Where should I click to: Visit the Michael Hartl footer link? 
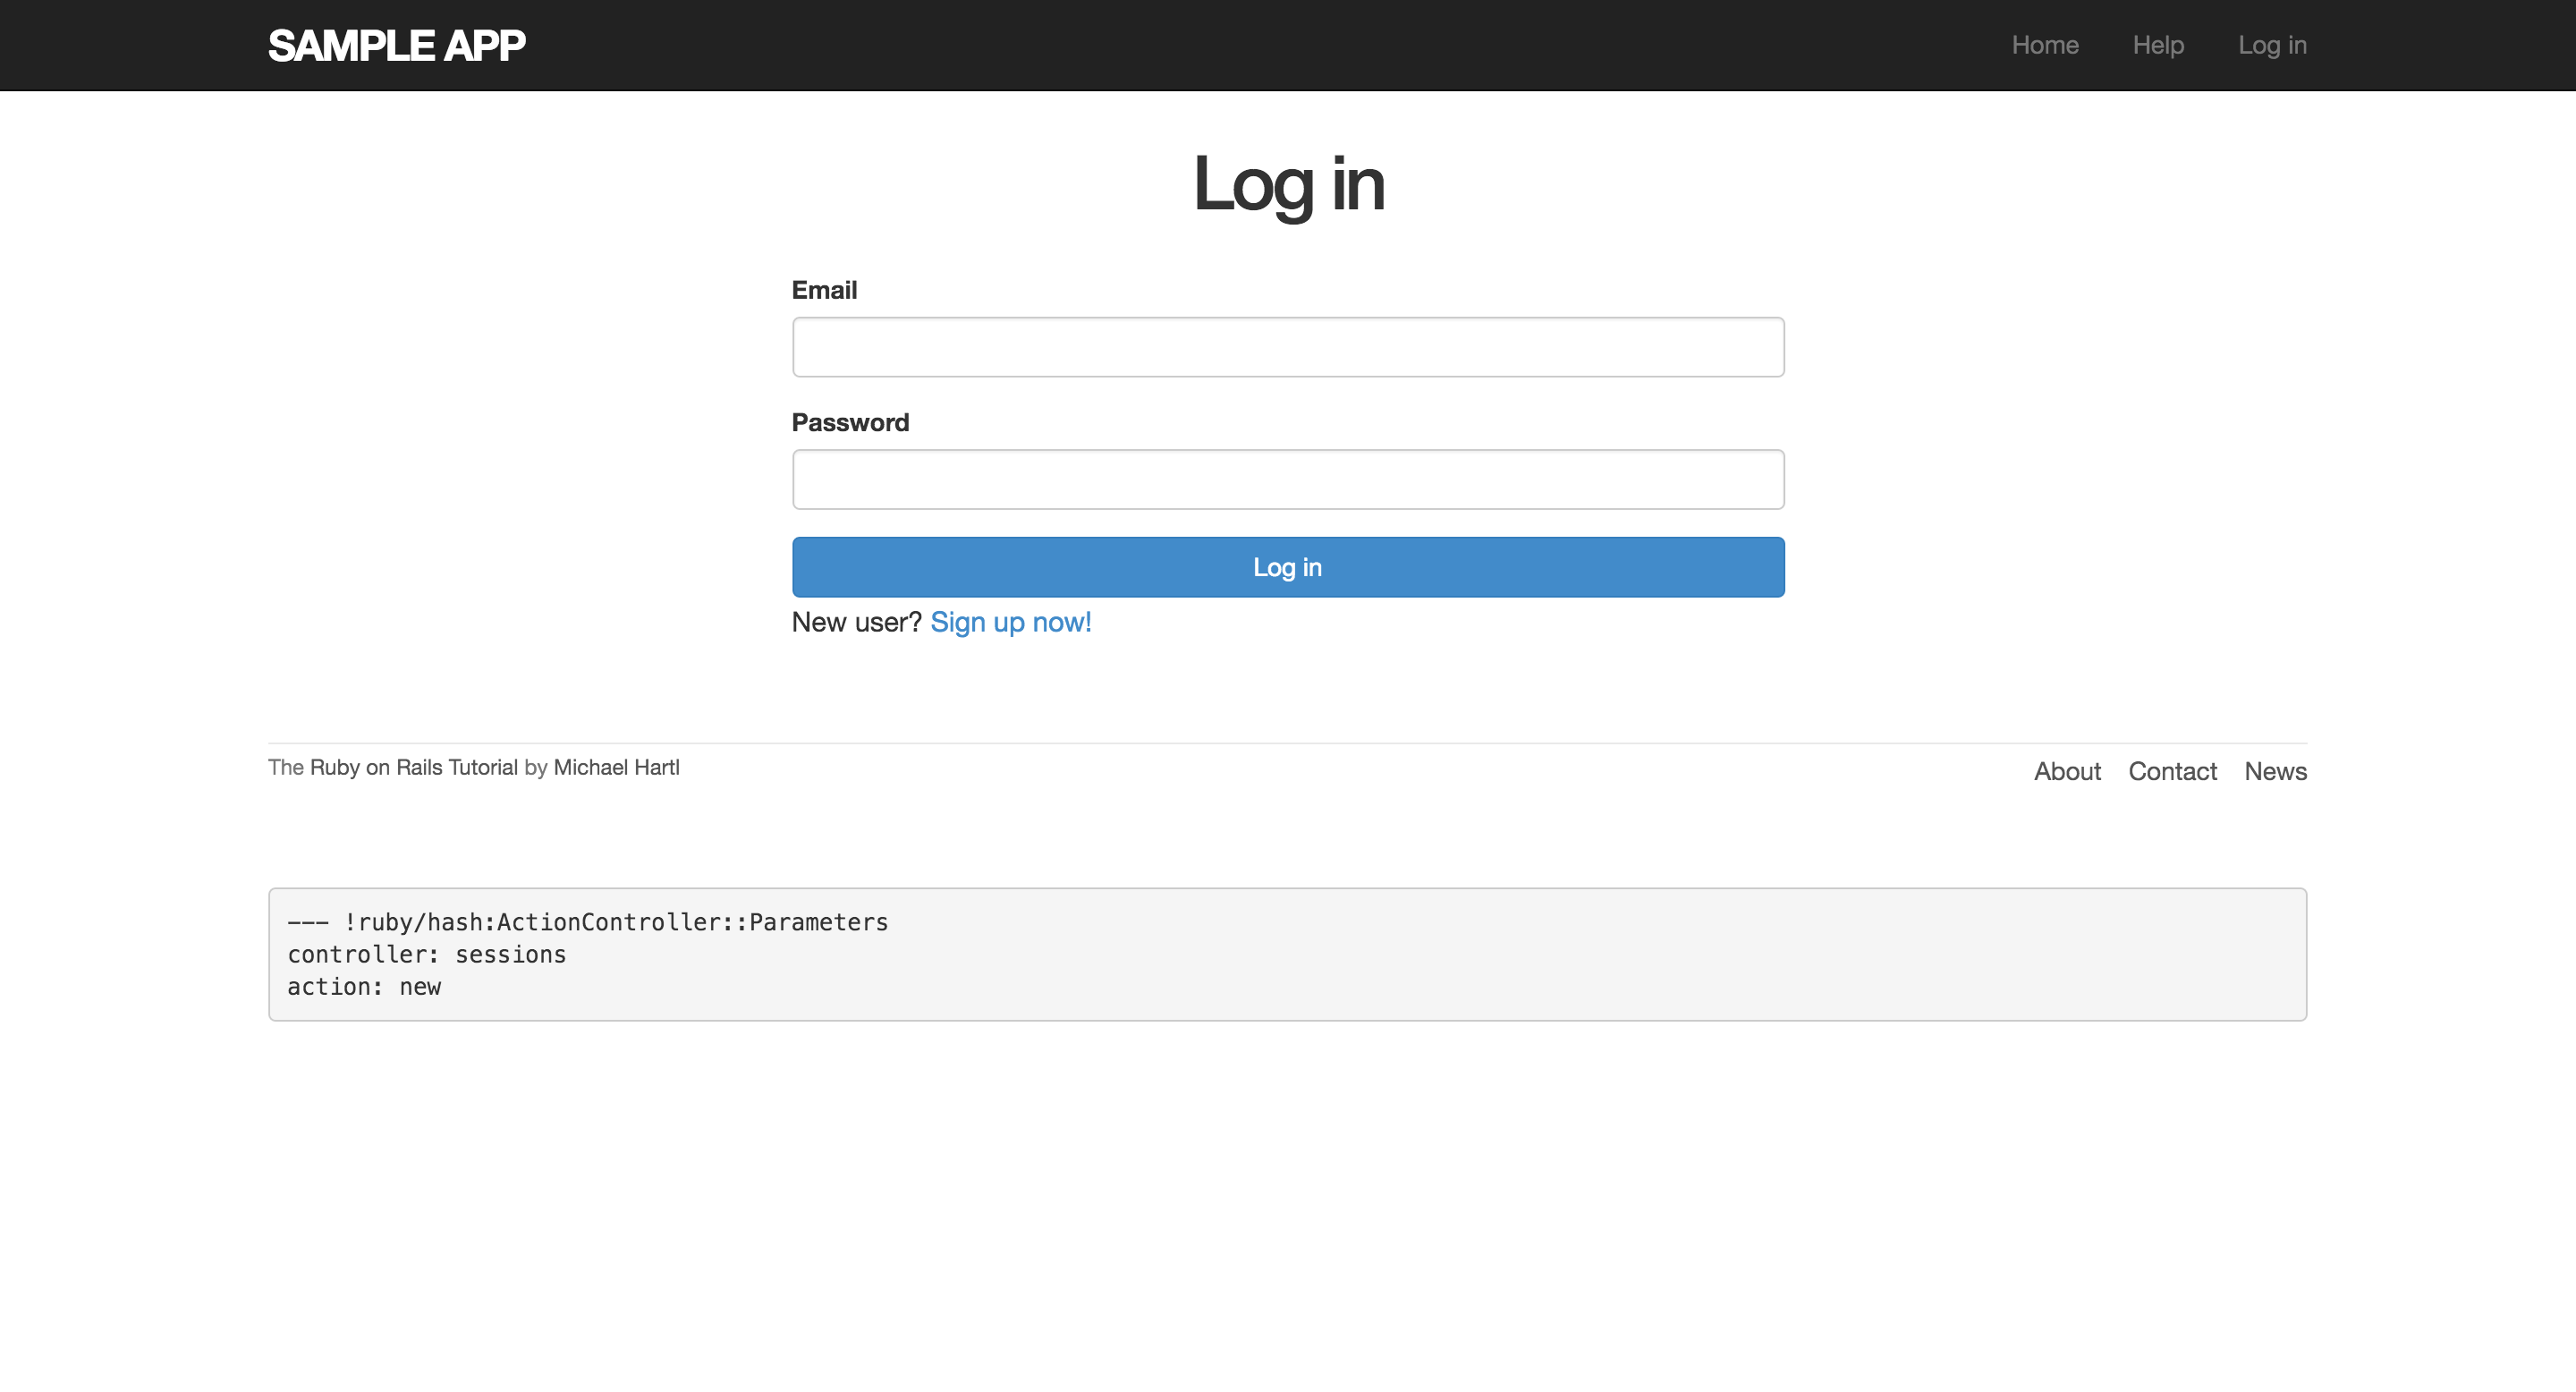[616, 767]
